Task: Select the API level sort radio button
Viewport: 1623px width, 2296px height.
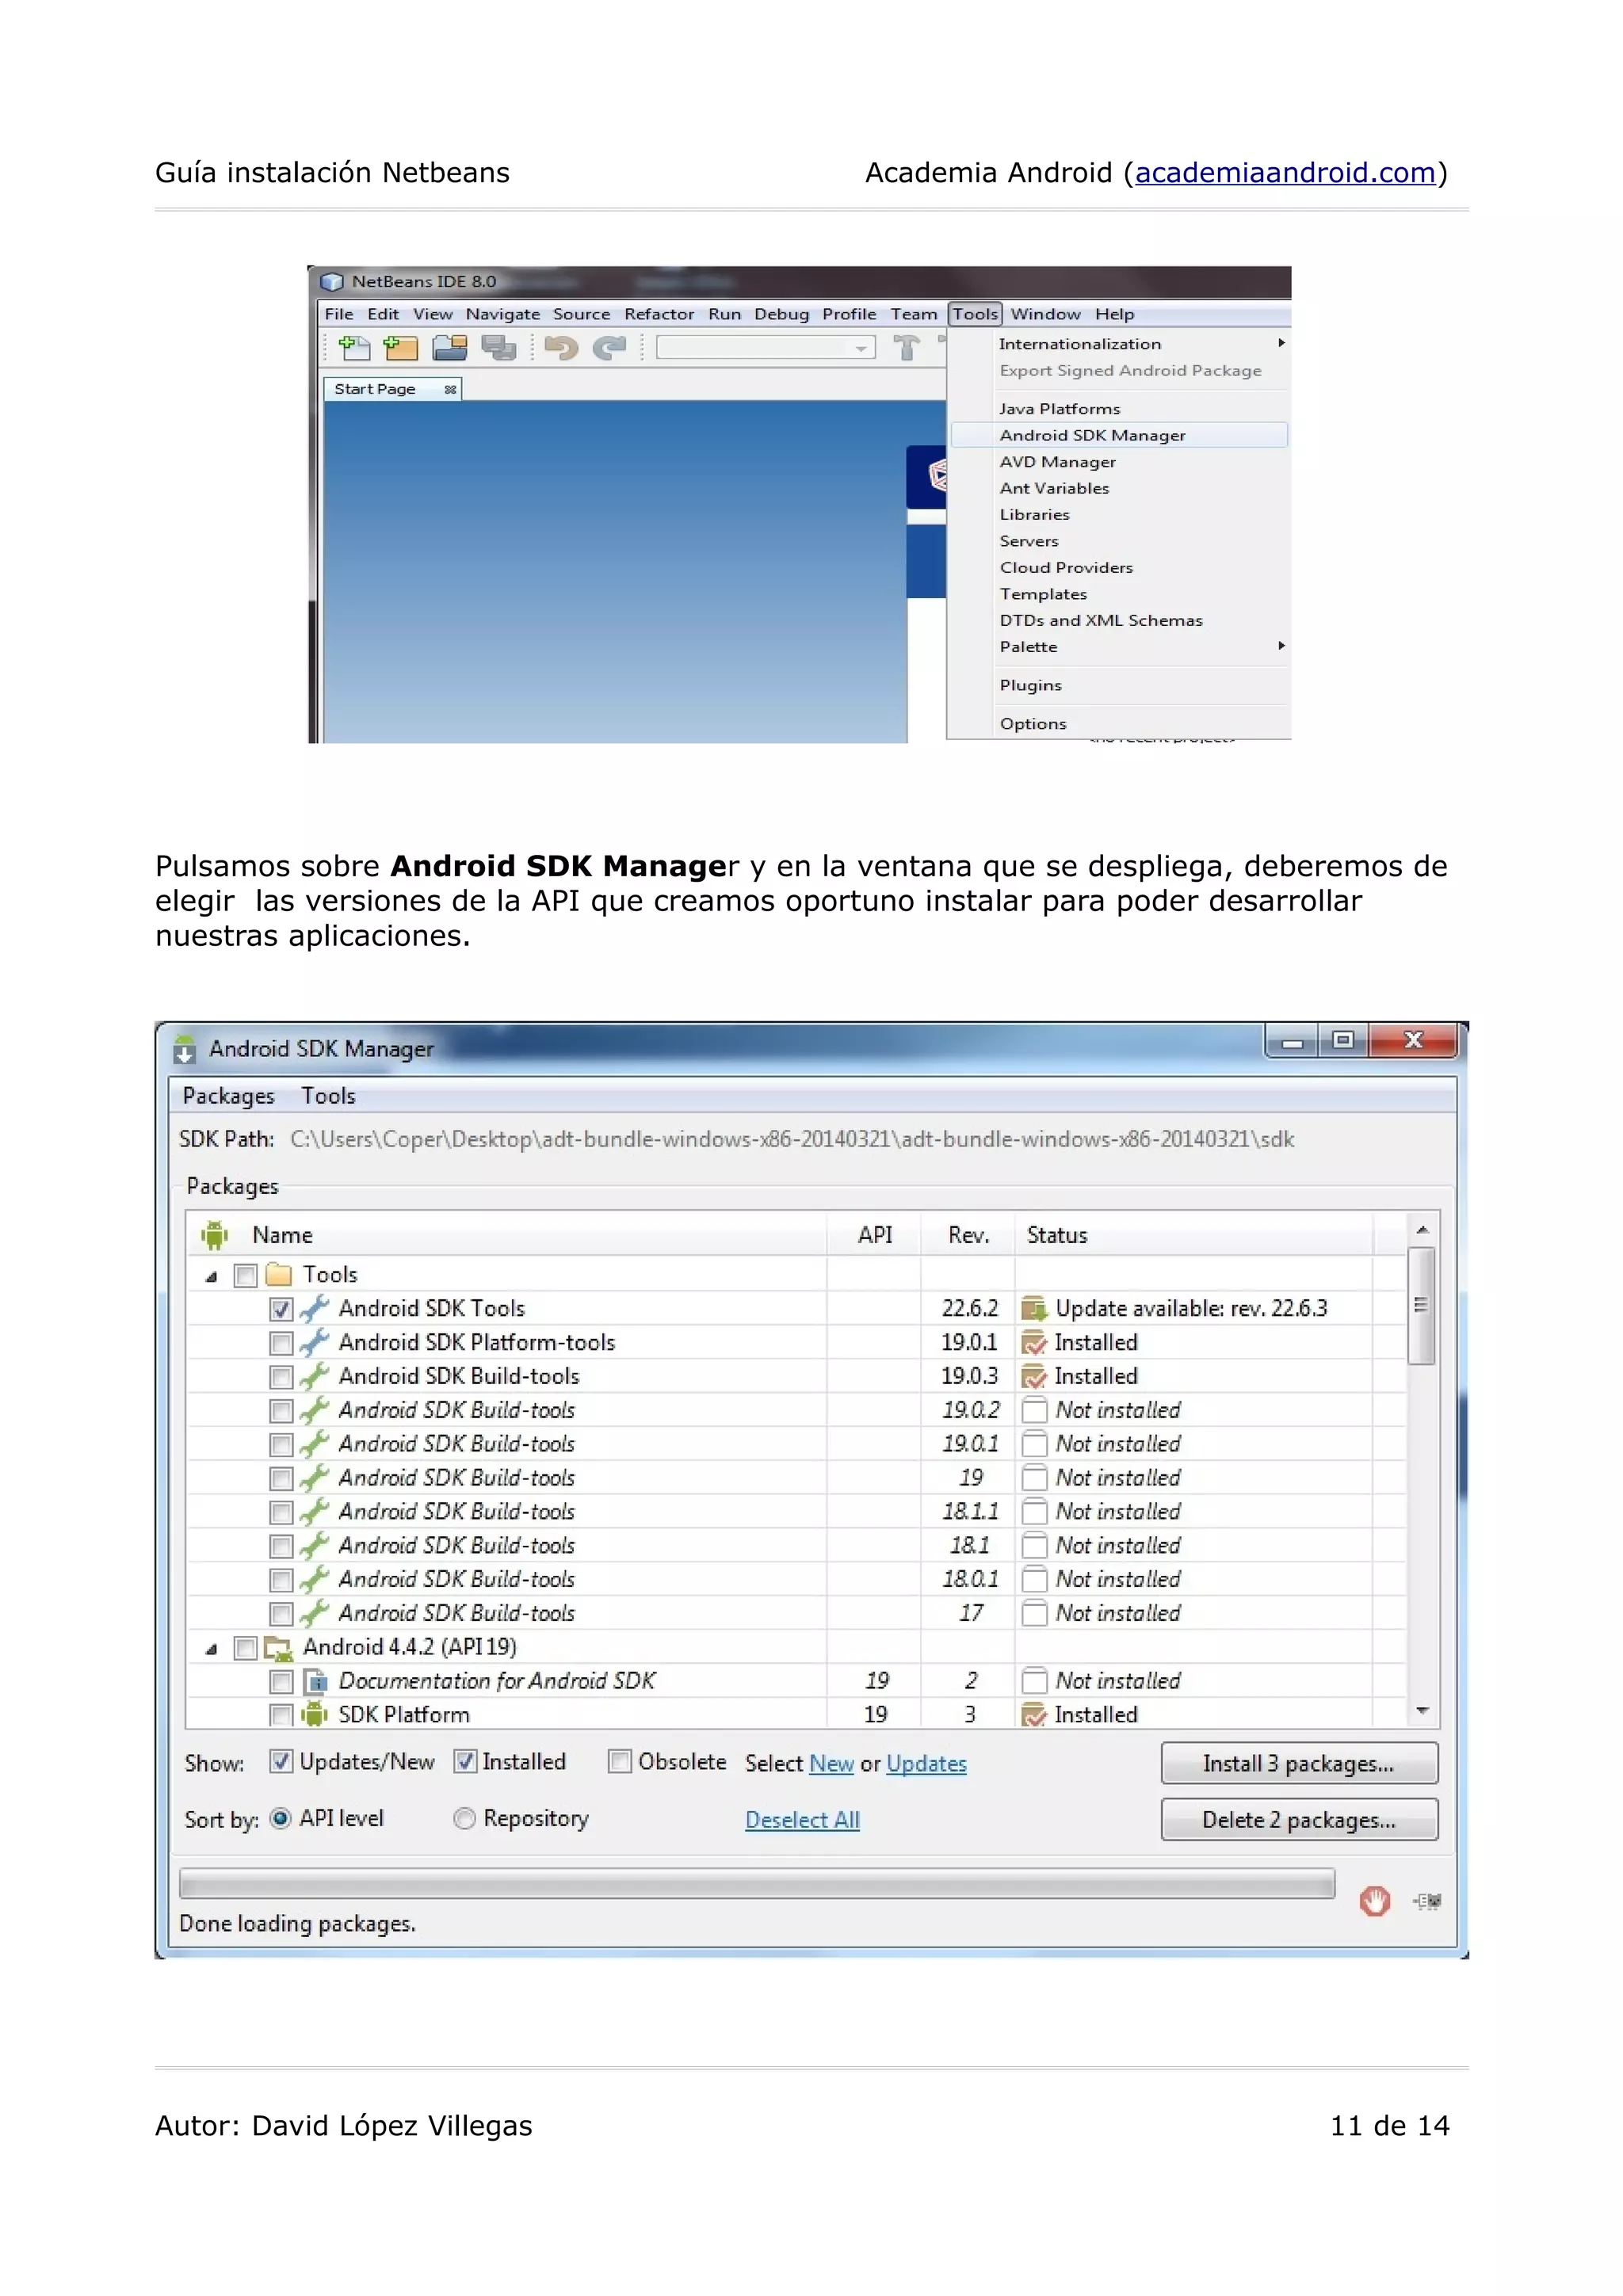Action: (281, 1818)
